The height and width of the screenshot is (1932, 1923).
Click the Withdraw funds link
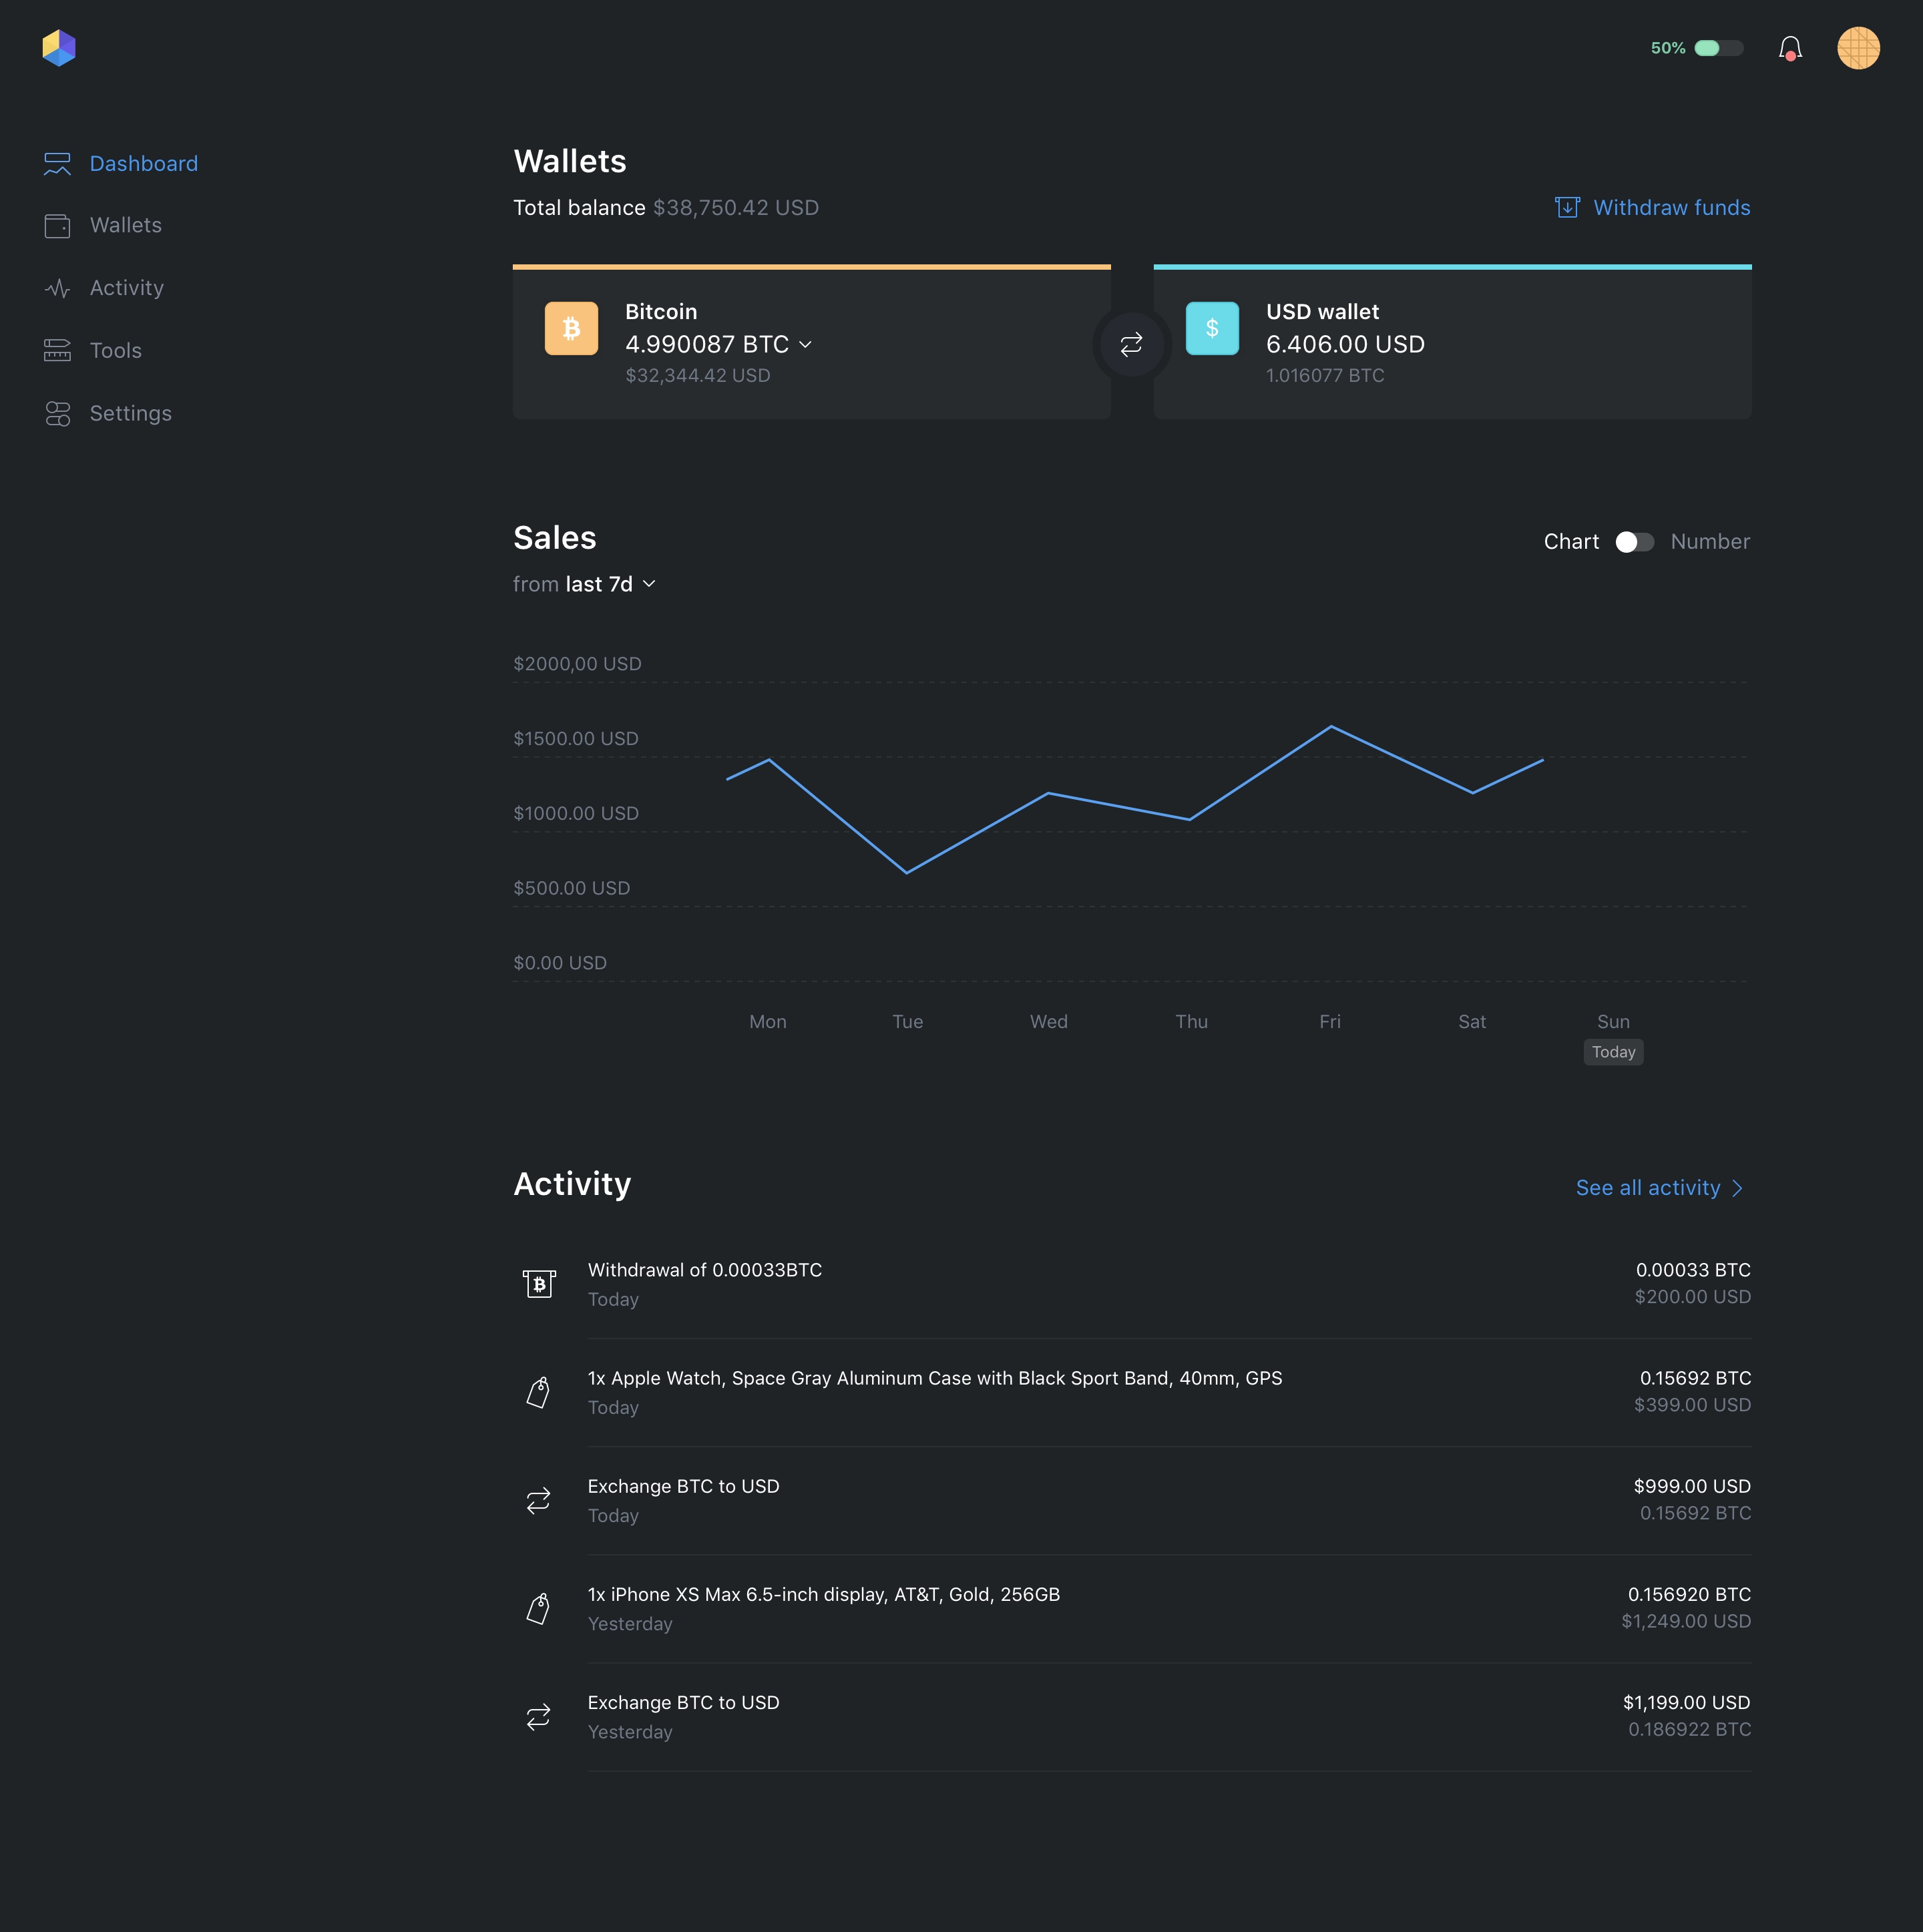pyautogui.click(x=1671, y=208)
